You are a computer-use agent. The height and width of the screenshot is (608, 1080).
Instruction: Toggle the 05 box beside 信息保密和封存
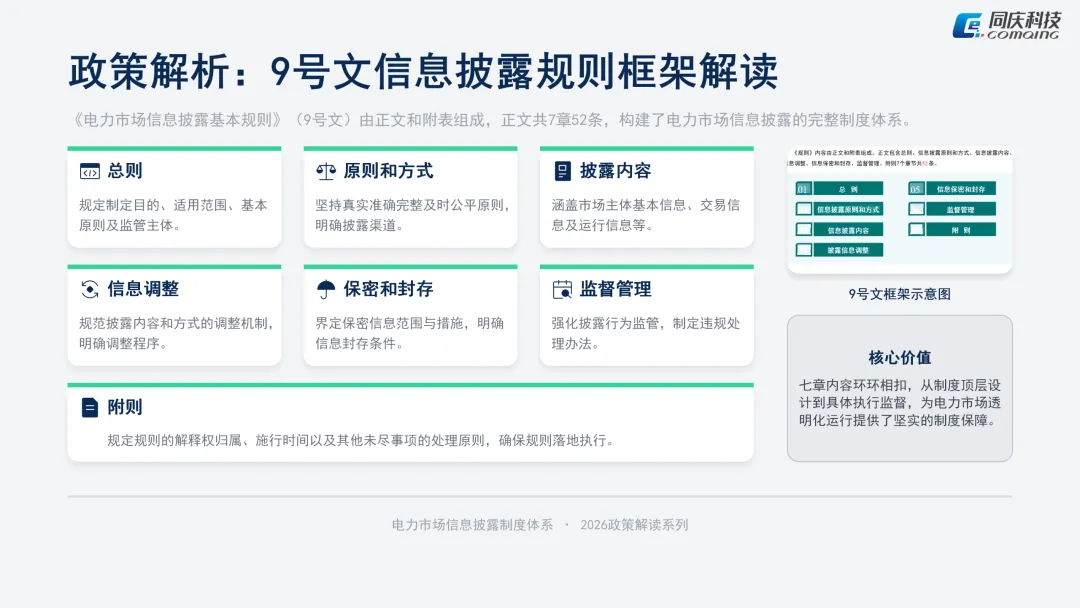[917, 188]
